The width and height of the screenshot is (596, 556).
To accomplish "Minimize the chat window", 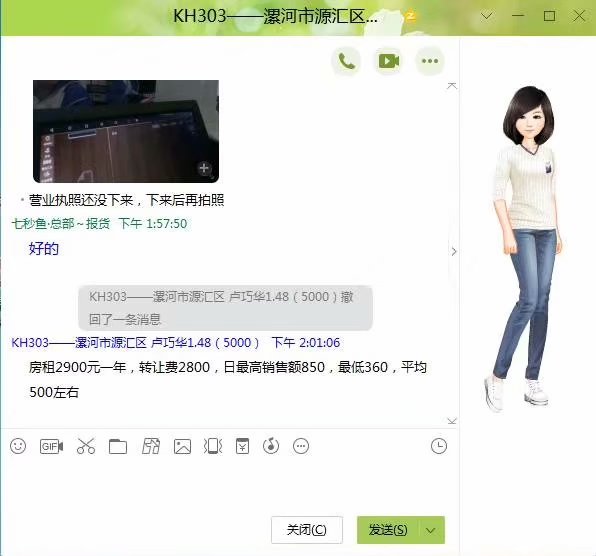I will pyautogui.click(x=518, y=16).
